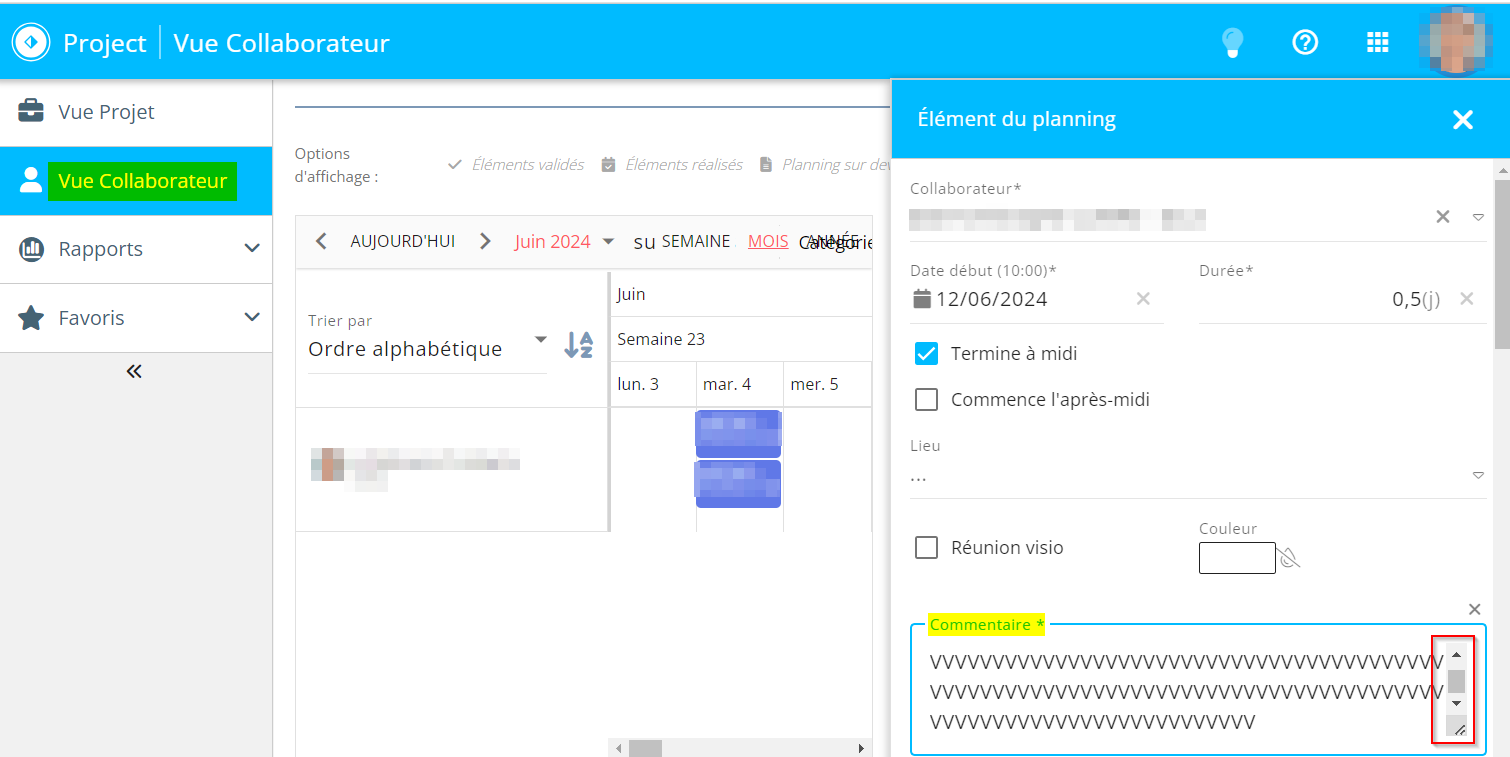The image size is (1510, 757).
Task: Go to next period arrow
Action: (x=485, y=241)
